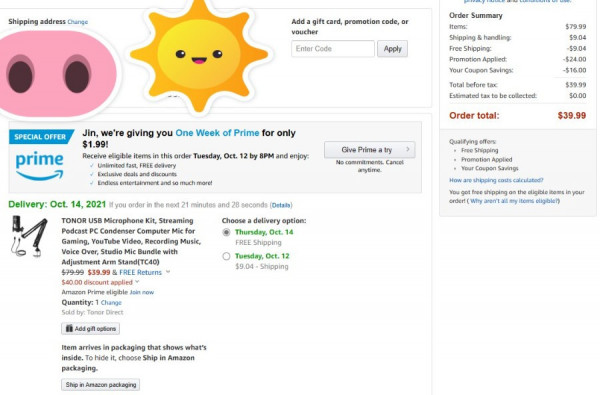Change the item quantity
This screenshot has height=395, width=600.
click(111, 302)
